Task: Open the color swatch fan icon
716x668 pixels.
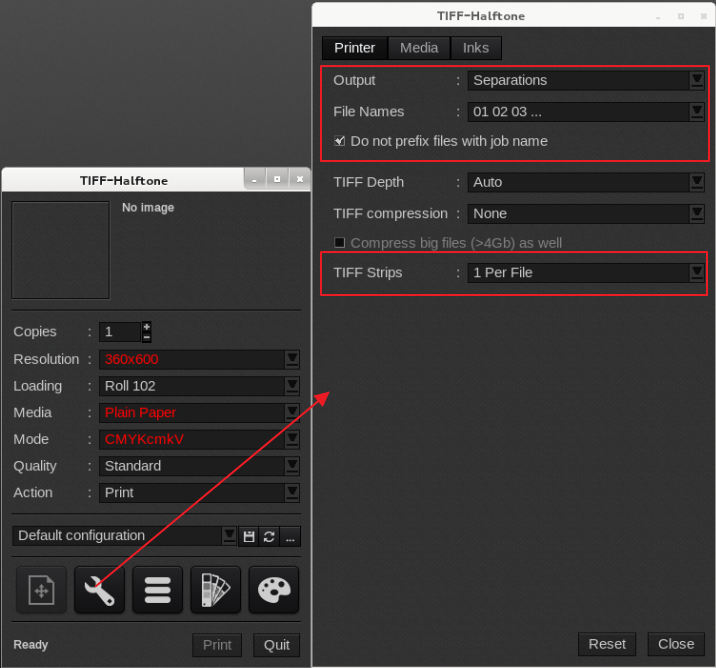Action: (215, 590)
